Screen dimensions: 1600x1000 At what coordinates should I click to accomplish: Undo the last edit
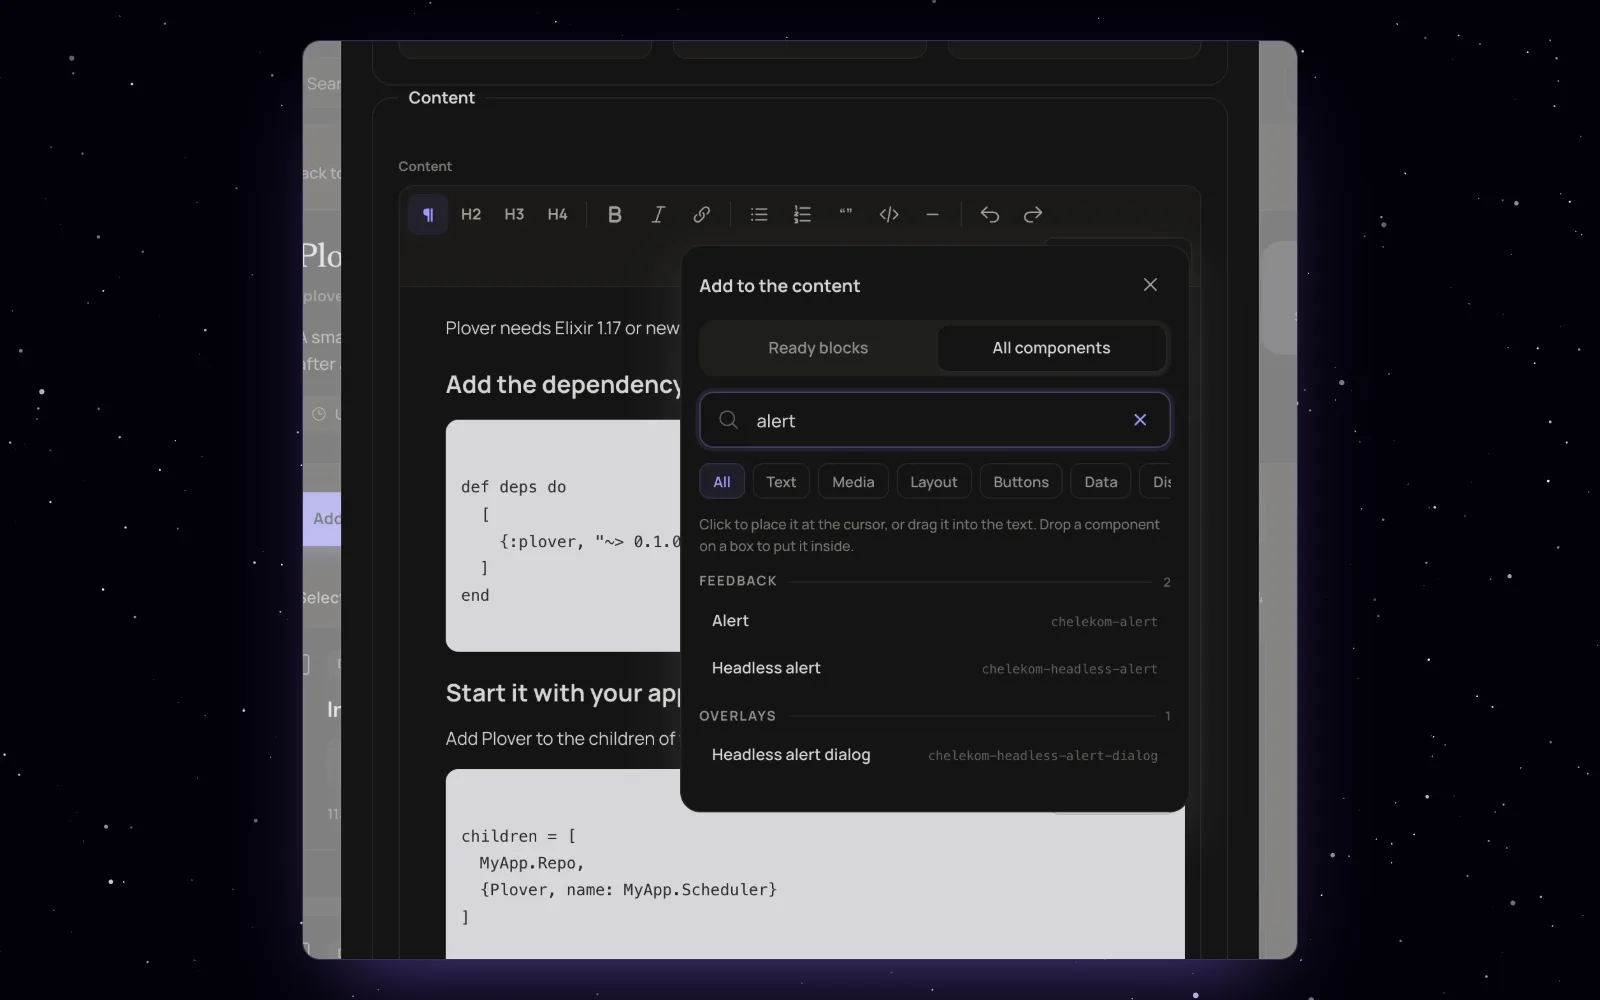pos(990,214)
